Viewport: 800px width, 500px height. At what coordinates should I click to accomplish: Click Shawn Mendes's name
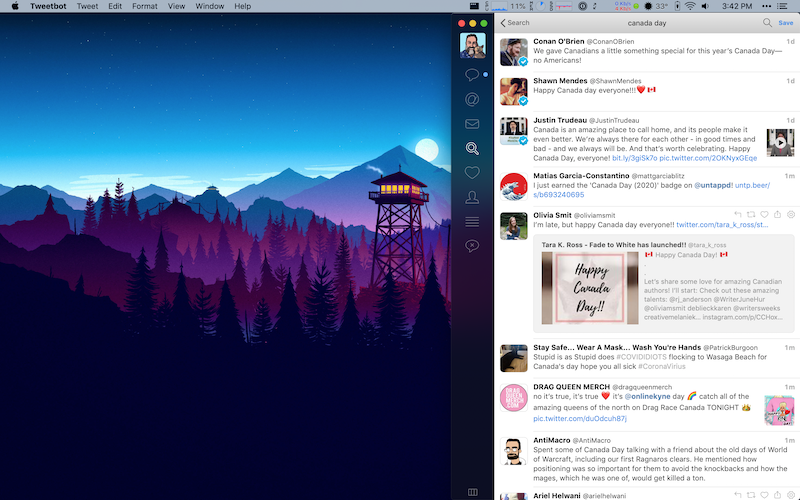point(560,81)
